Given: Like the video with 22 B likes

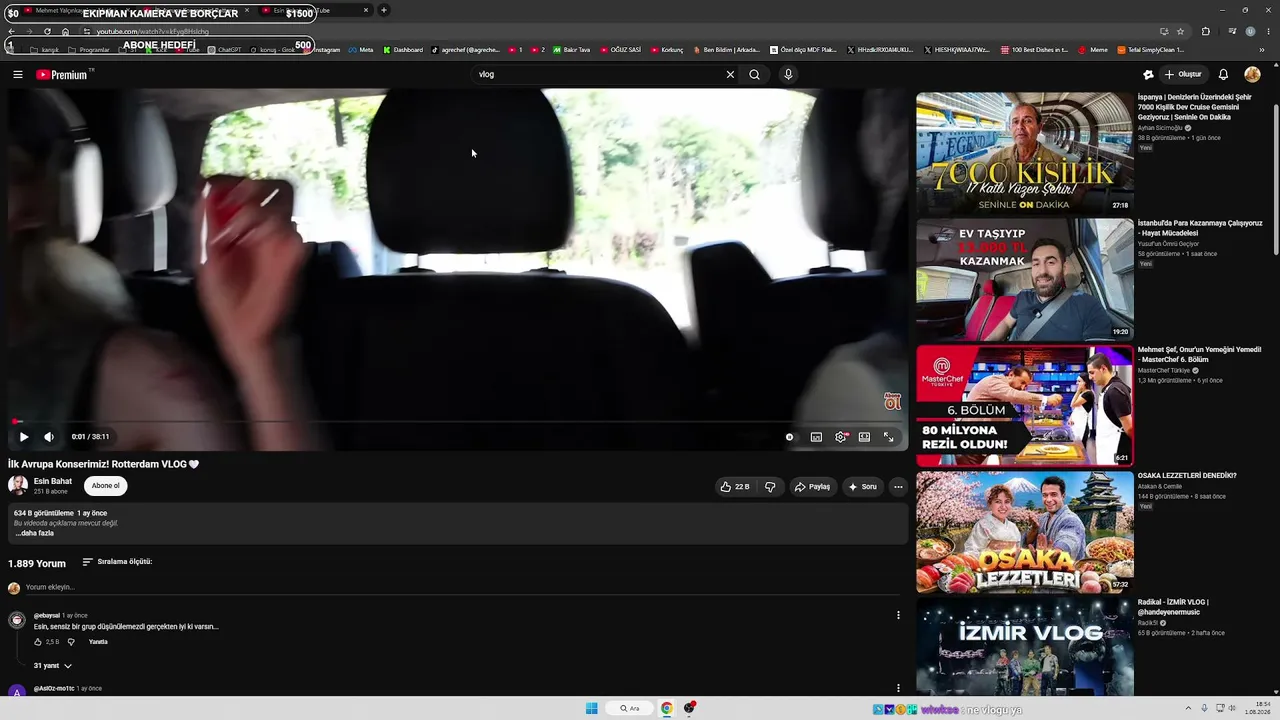Looking at the screenshot, I should (734, 487).
